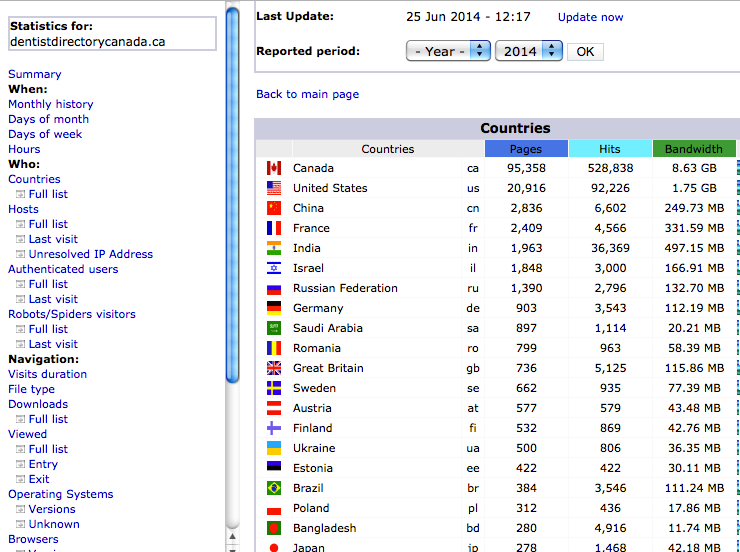Click the Israel flag icon
The height and width of the screenshot is (552, 740).
274,268
